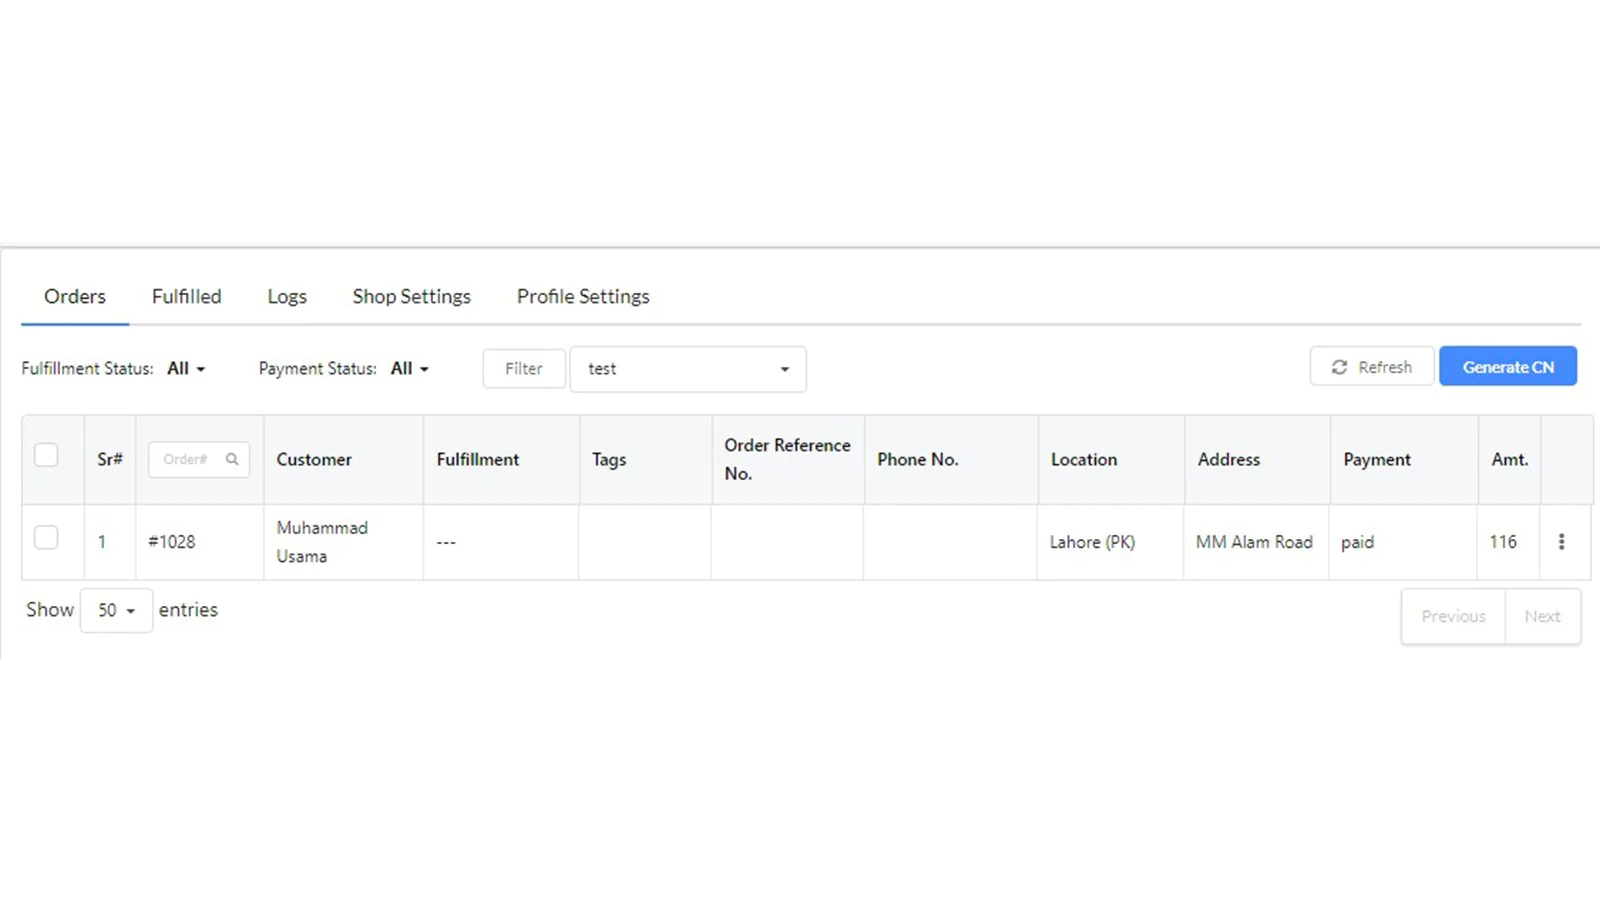1600x900 pixels.
Task: Open the Payment Status All dropdown
Action: (409, 368)
